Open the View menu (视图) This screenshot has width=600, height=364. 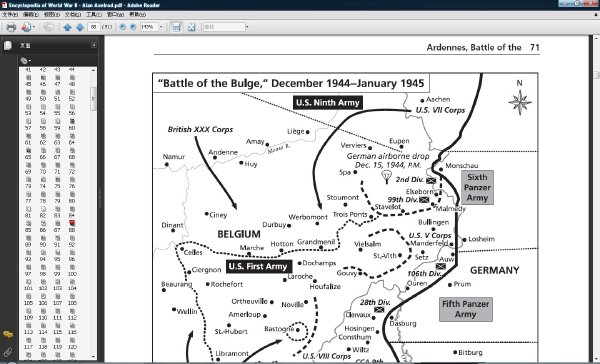(52, 15)
